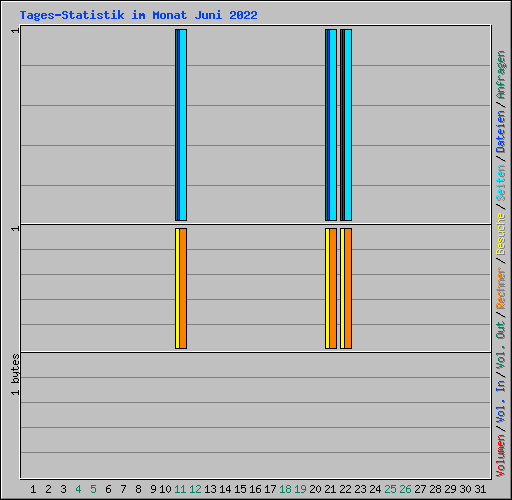This screenshot has height=500, width=512.
Task: Select the yellow Besuche bar for day 21
Action: (x=327, y=289)
